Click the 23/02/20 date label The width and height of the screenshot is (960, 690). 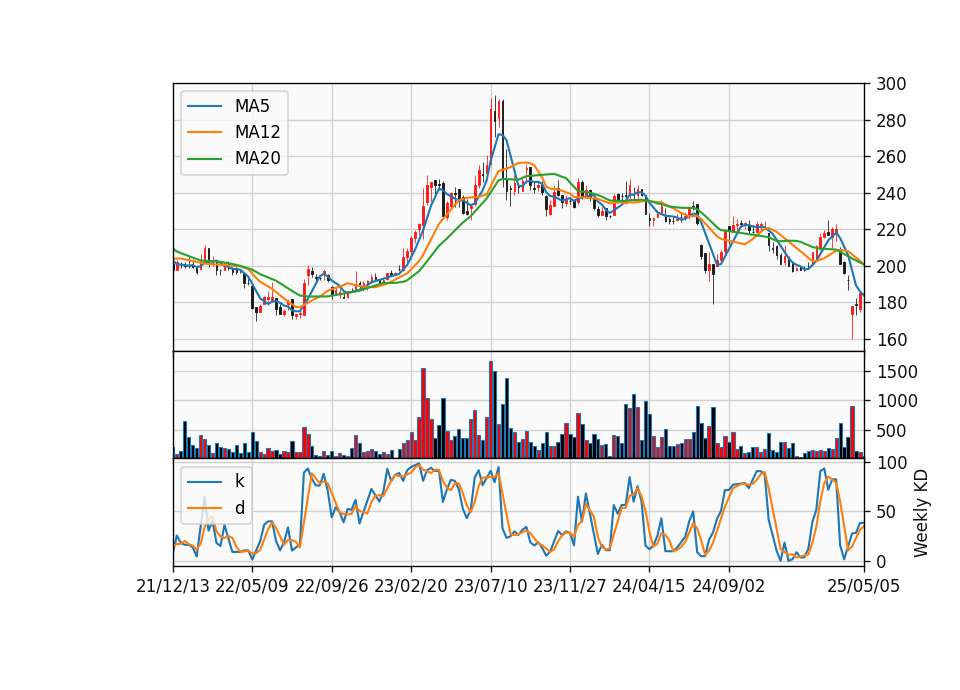(411, 586)
